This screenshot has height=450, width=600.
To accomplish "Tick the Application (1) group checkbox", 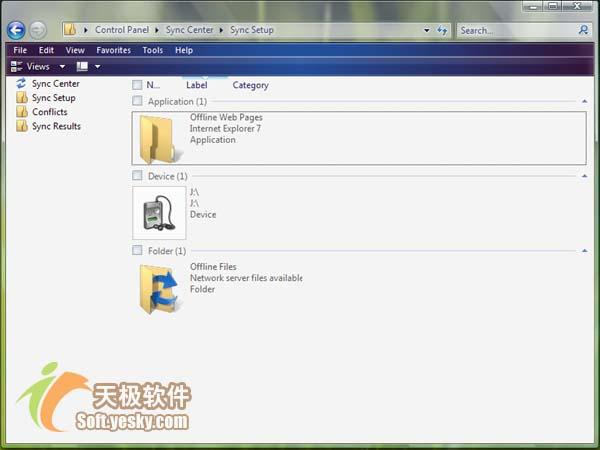I will 137,101.
